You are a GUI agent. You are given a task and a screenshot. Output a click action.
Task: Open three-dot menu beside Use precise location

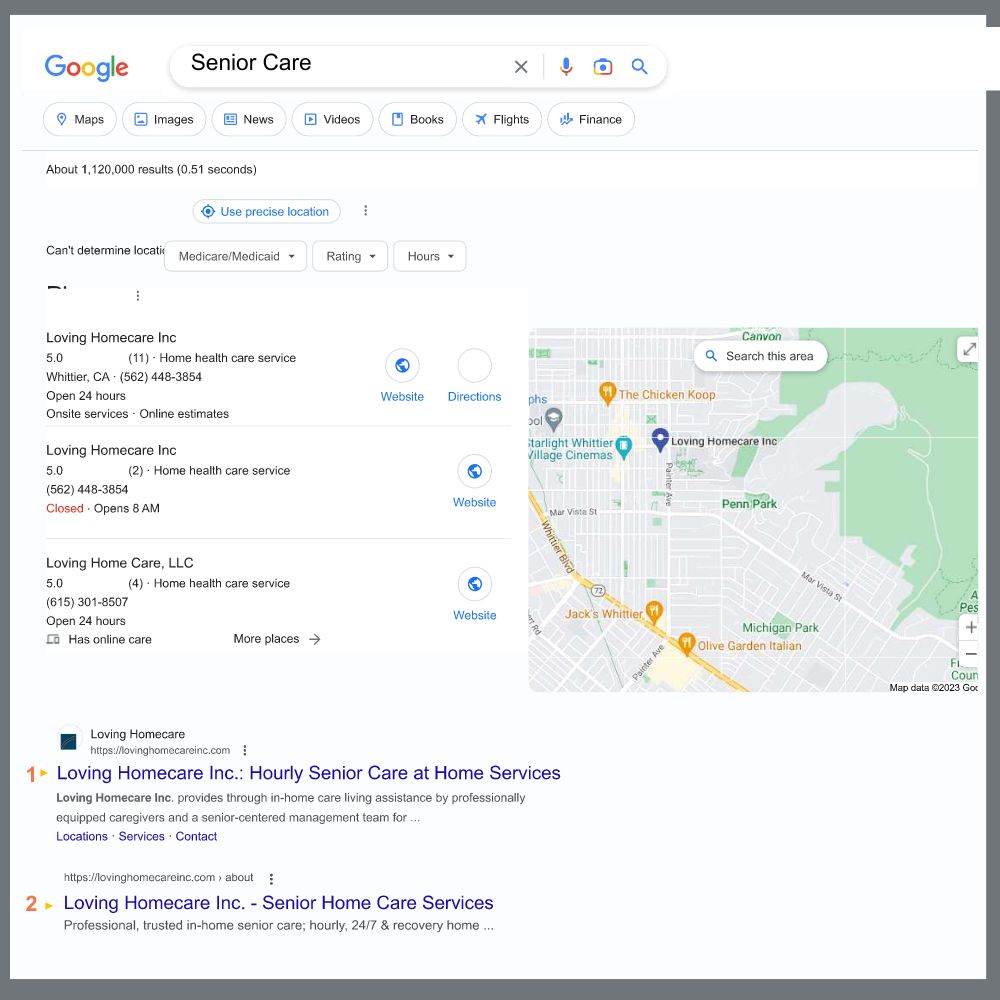(x=365, y=210)
